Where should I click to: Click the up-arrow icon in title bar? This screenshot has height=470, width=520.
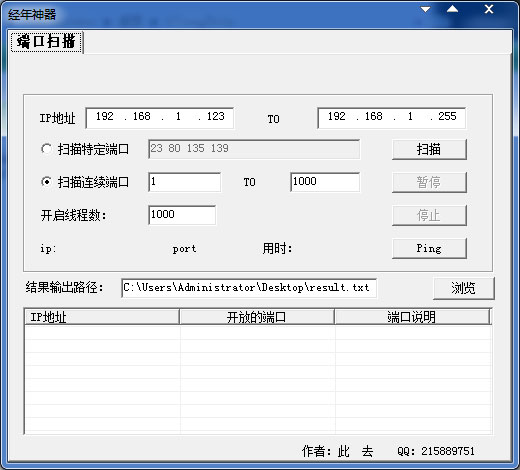452,9
